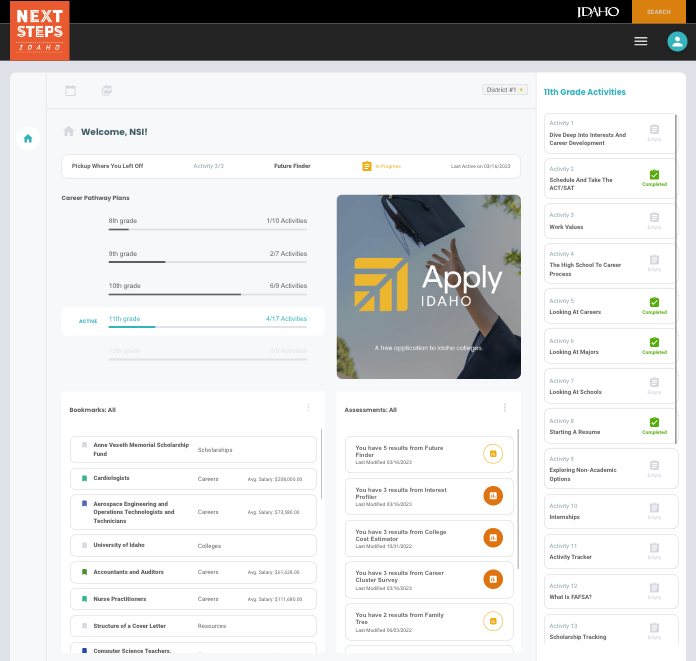Click the home icon beside Welcome, NSI!
The image size is (696, 661).
pos(68,131)
